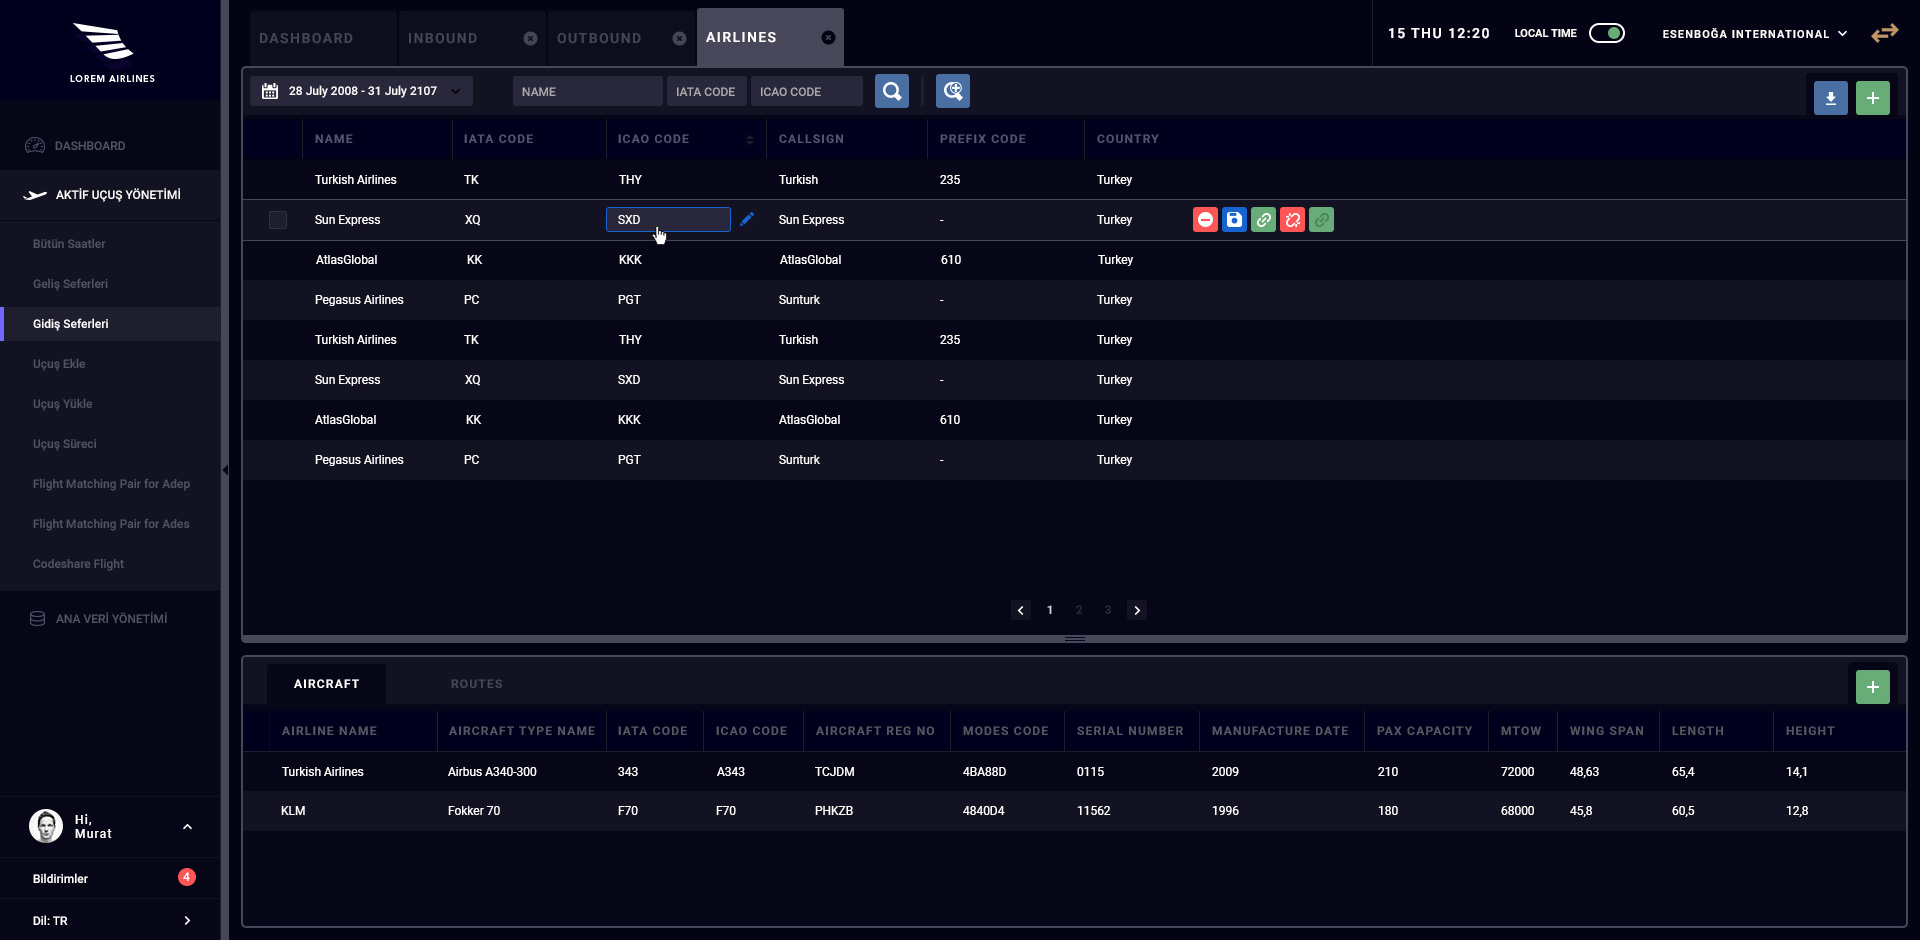Open Gidiş Seferleri in sidebar
Viewport: 1920px width, 940px height.
[110, 324]
